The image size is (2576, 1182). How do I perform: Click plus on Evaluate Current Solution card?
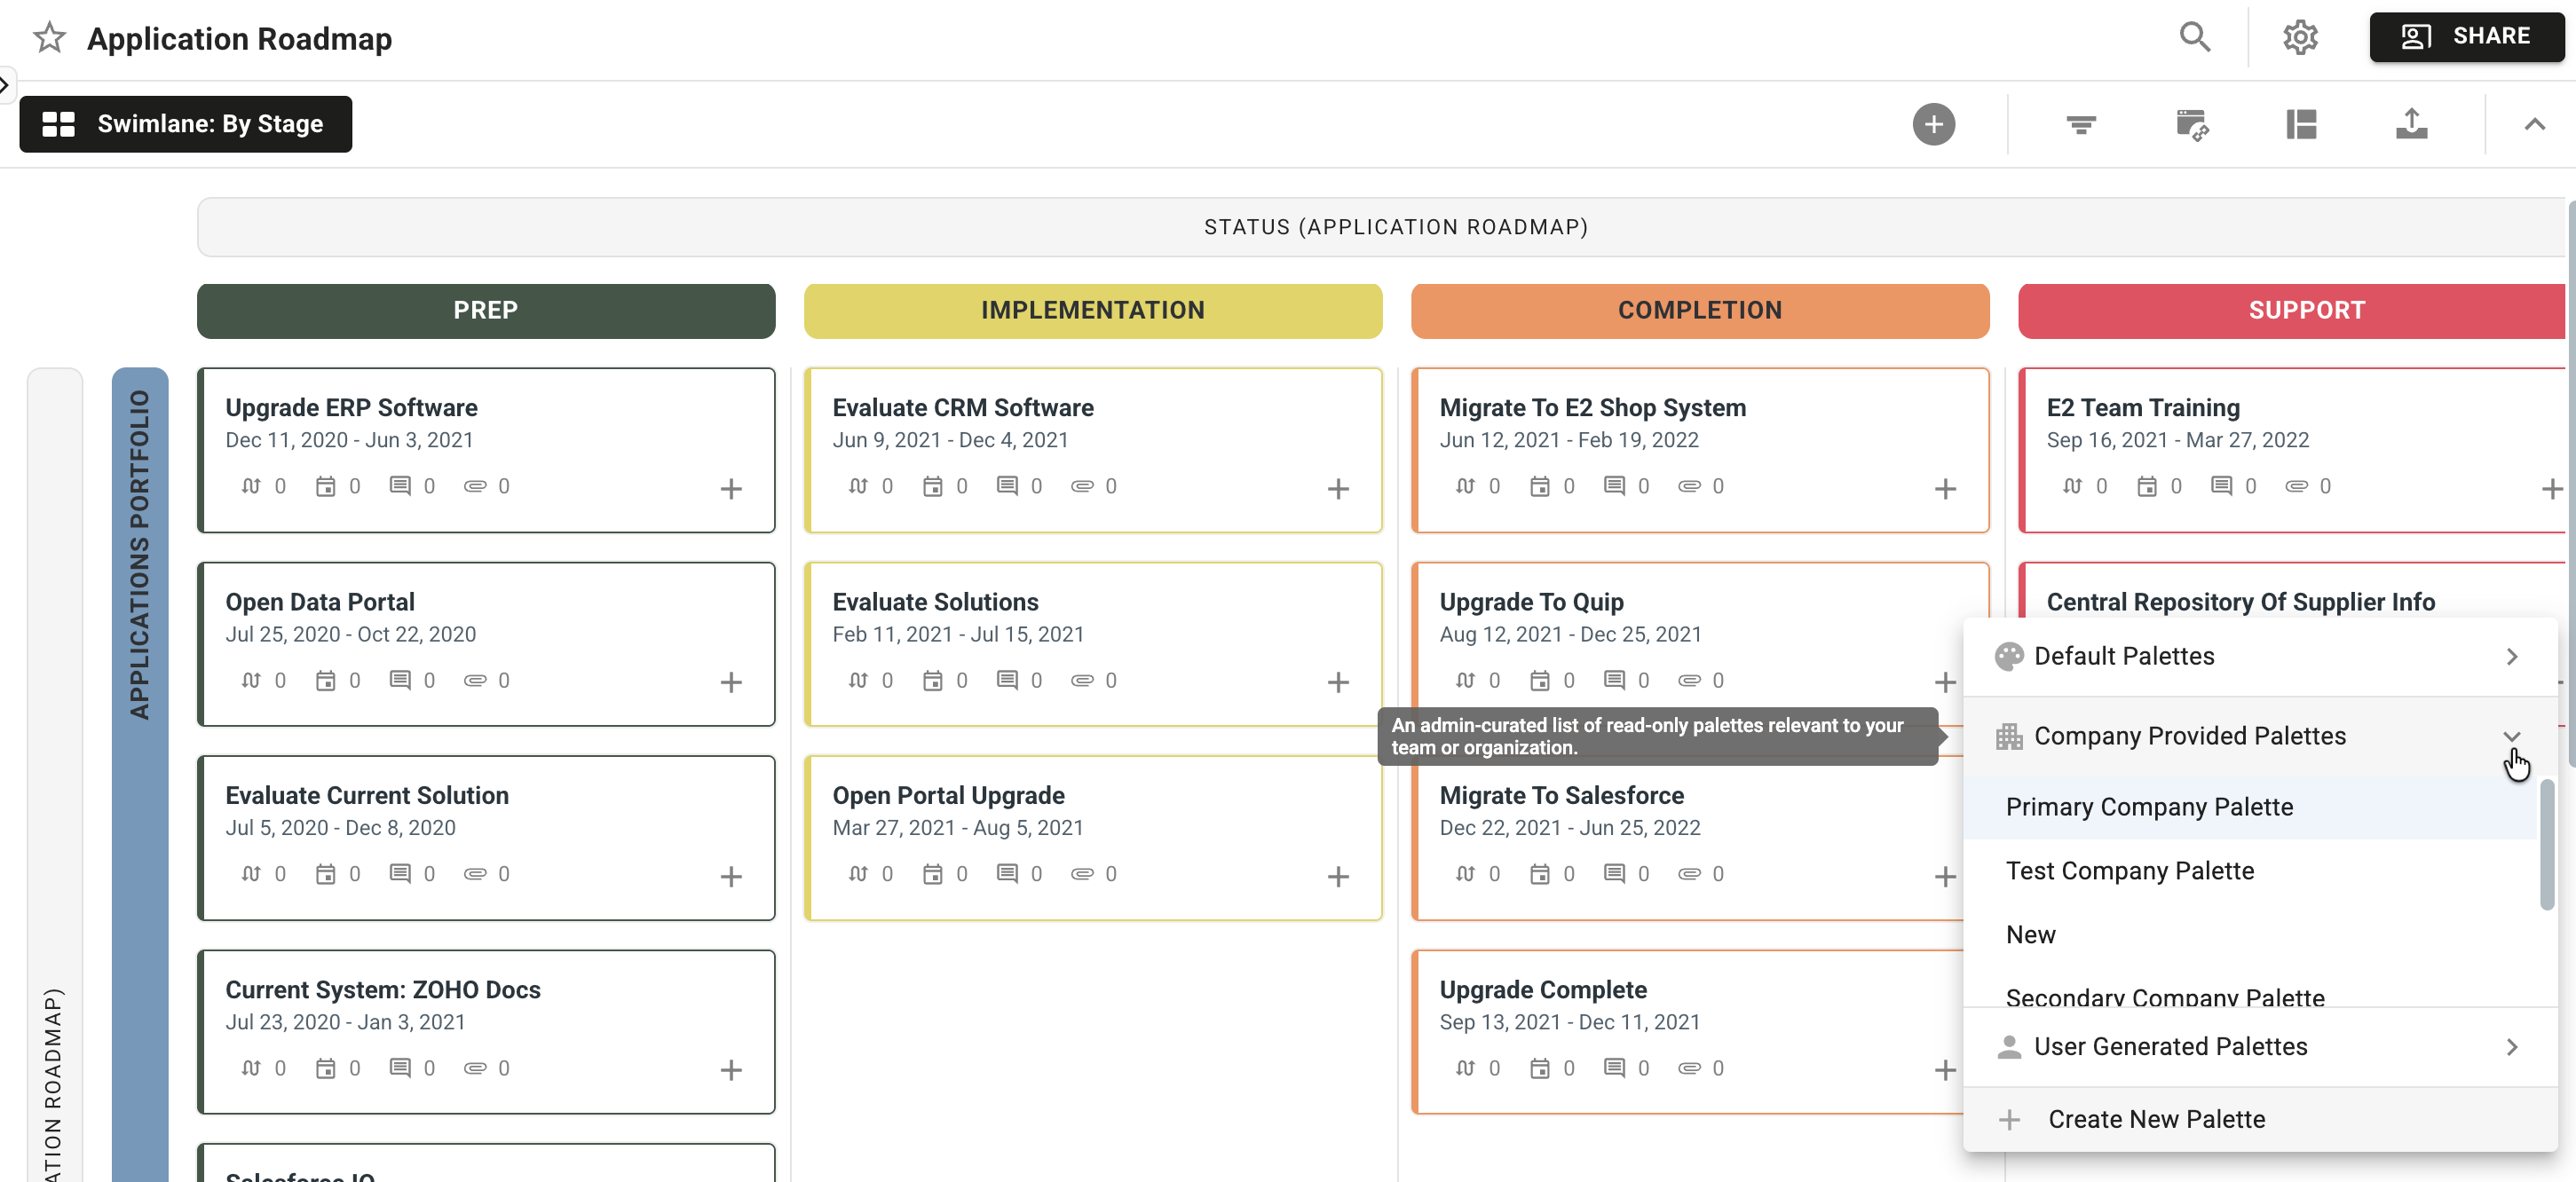tap(731, 876)
